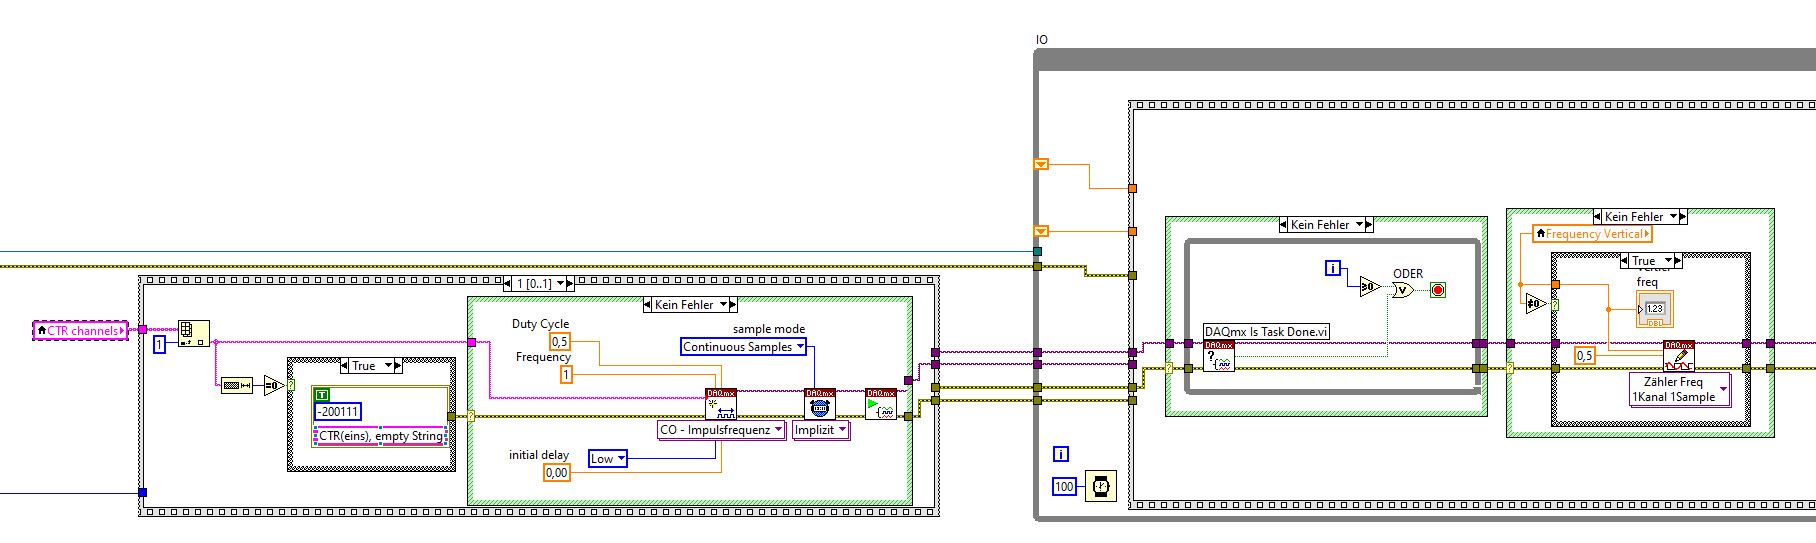The image size is (1816, 543).
Task: Select the DAQmx Start Task node
Action: [x=881, y=404]
